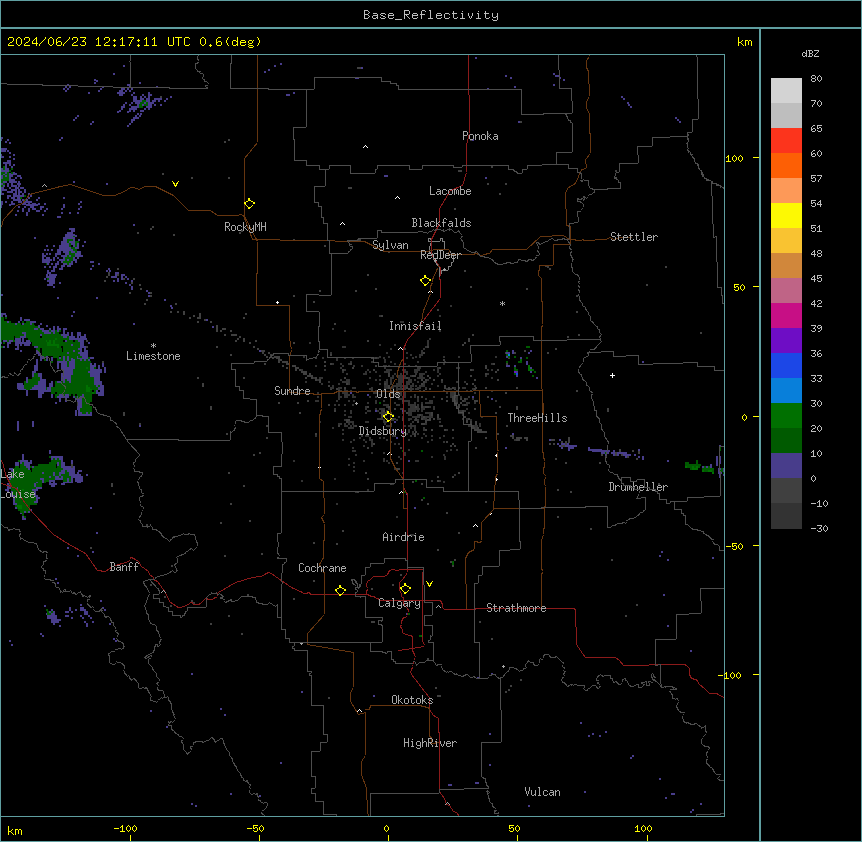Click the Lake Louise label
The image size is (862, 842).
(x=16, y=484)
